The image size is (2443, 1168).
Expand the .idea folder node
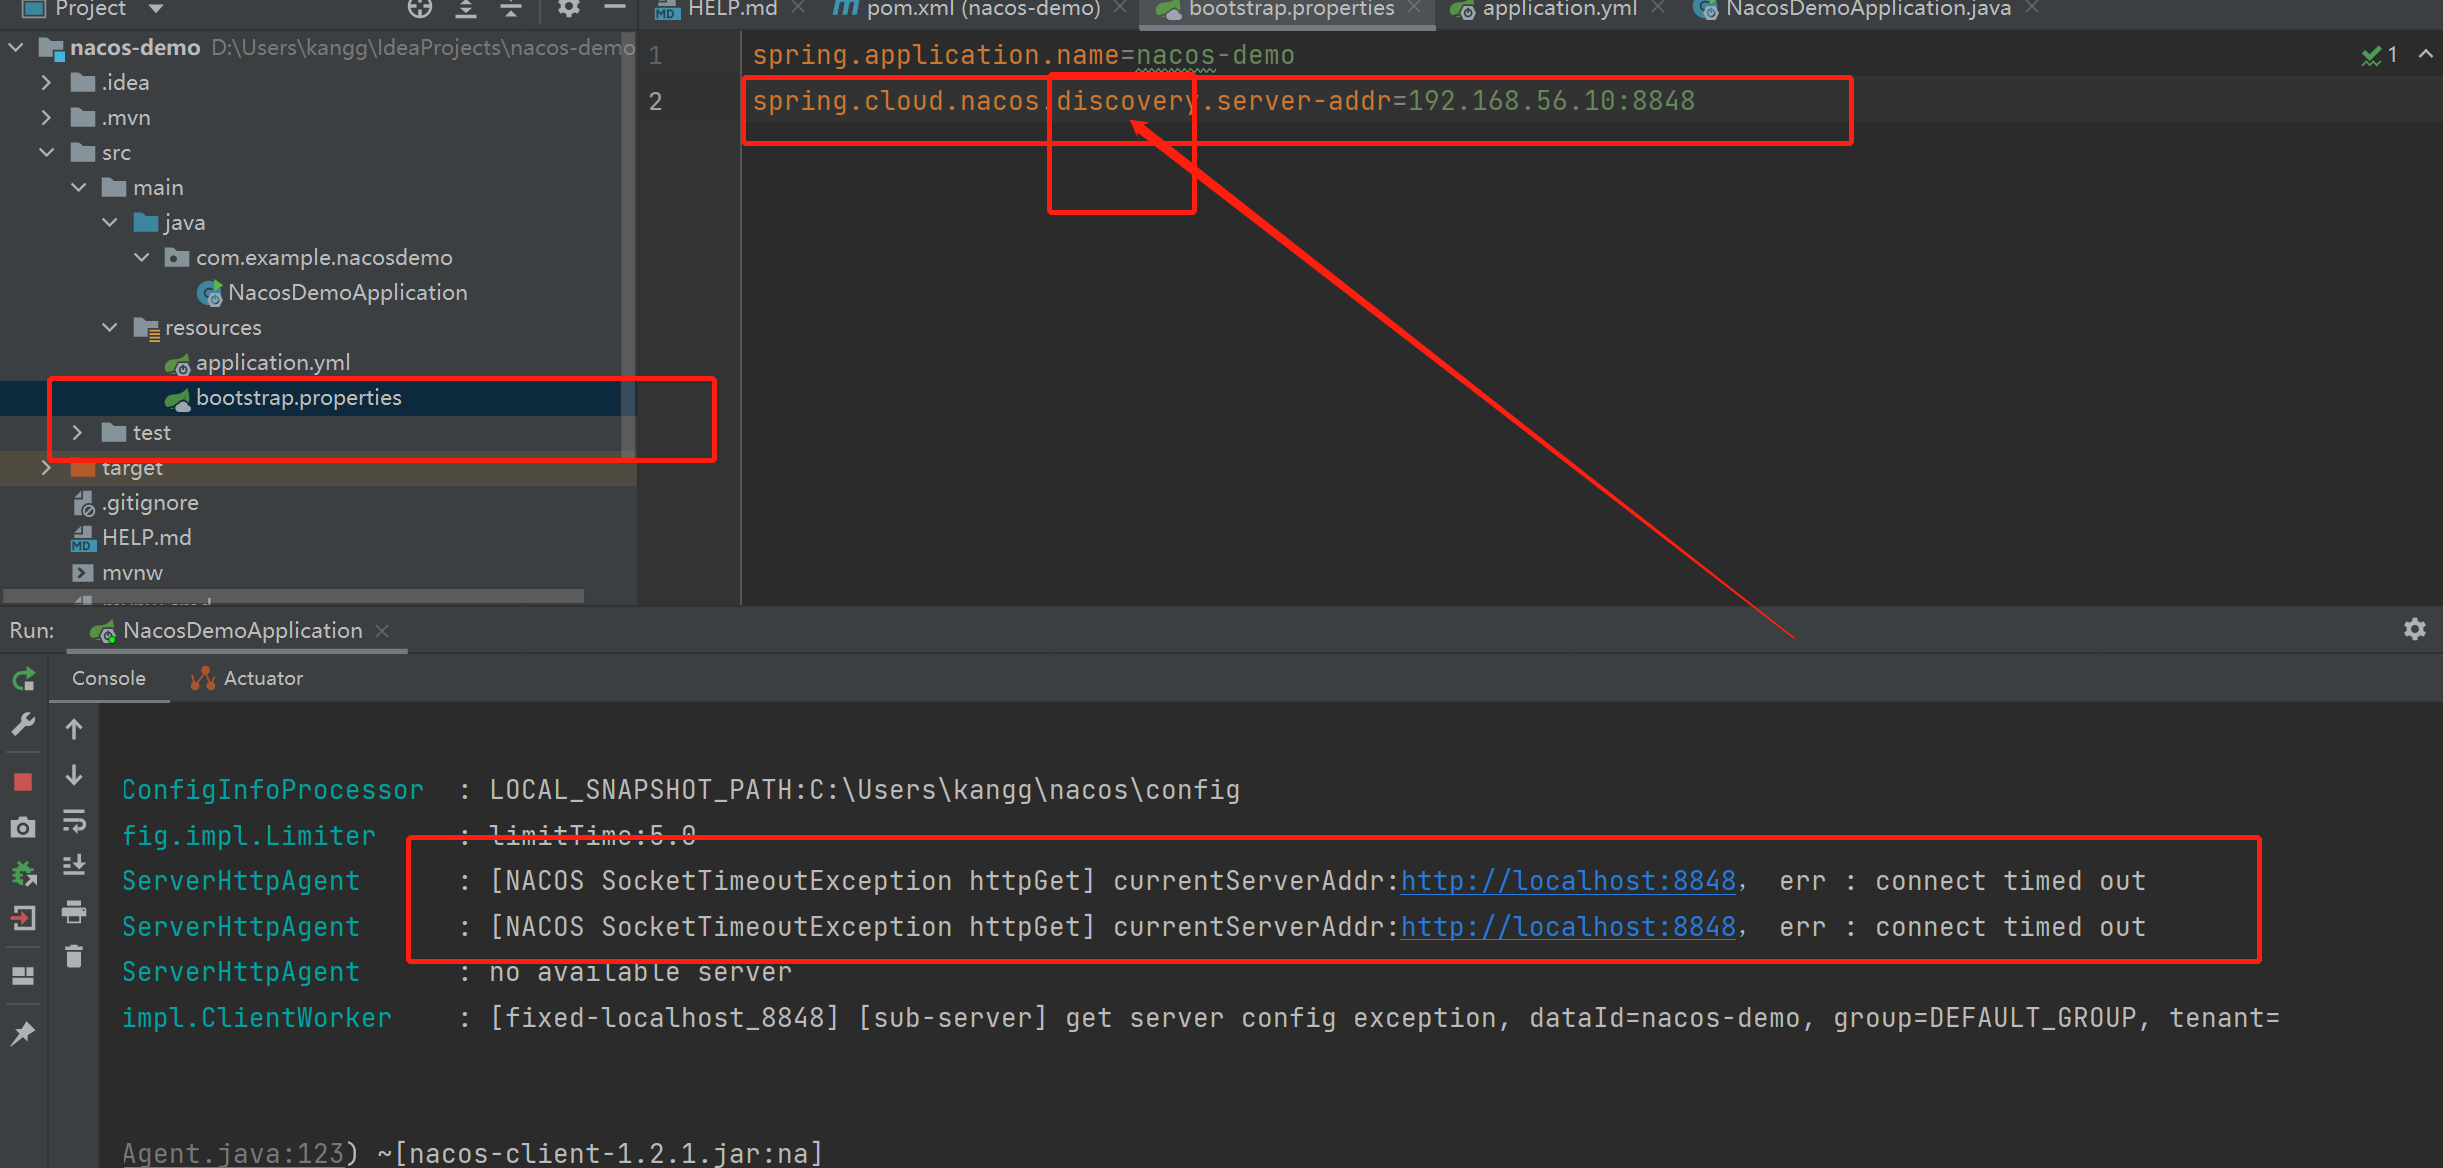point(47,83)
